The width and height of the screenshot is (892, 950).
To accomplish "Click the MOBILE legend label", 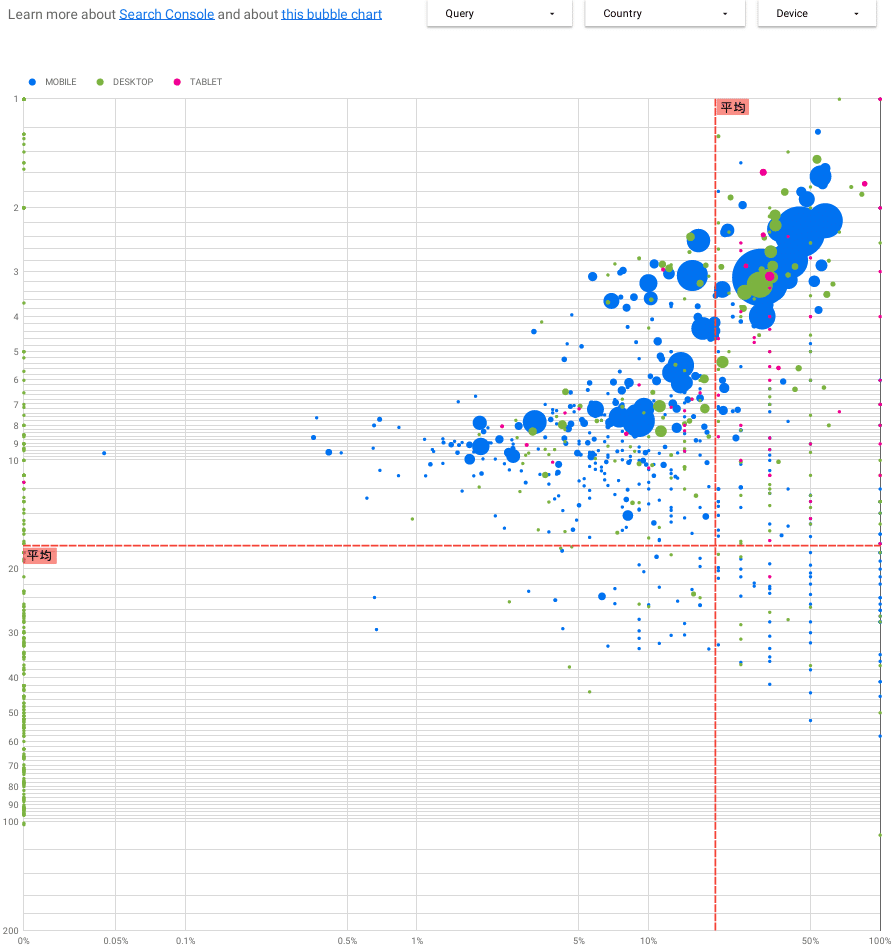I will pos(61,82).
